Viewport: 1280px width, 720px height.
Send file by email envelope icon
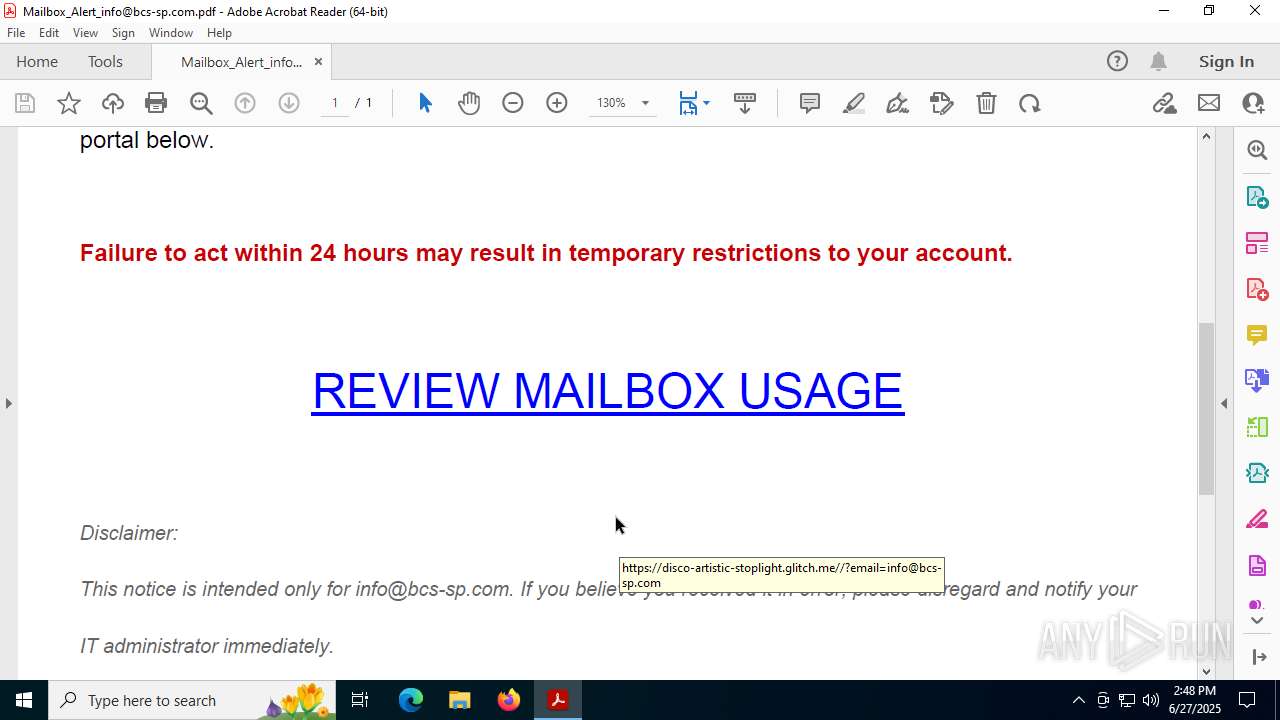coord(1209,103)
